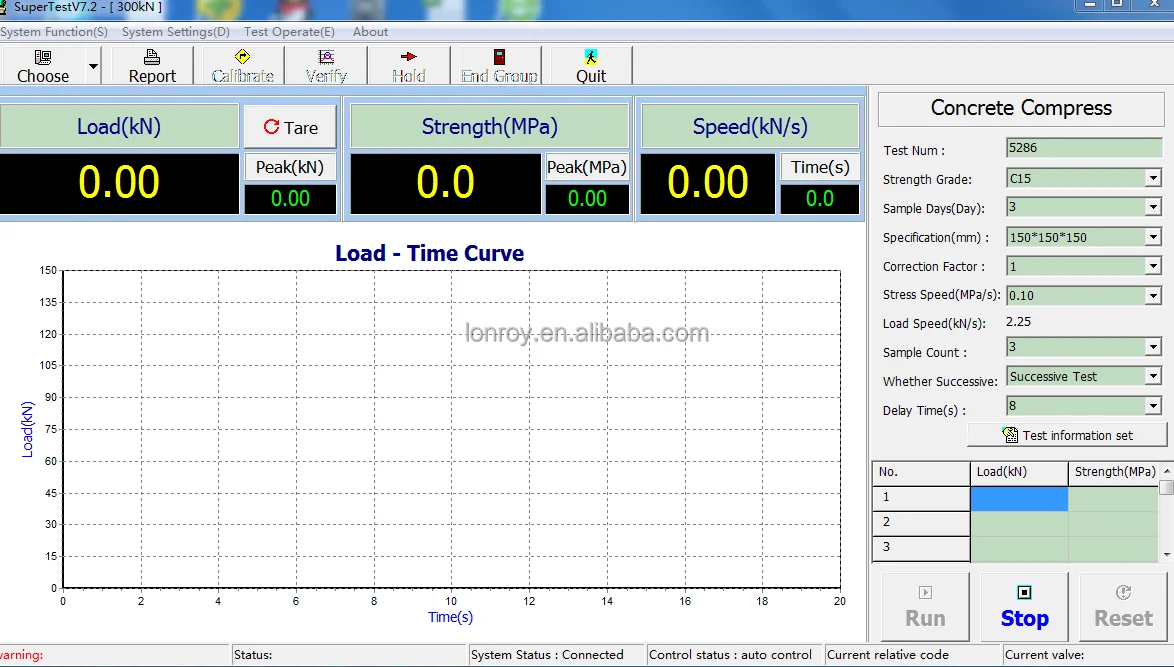Open the System Settings(D) menu
The height and width of the screenshot is (667, 1174).
point(176,32)
